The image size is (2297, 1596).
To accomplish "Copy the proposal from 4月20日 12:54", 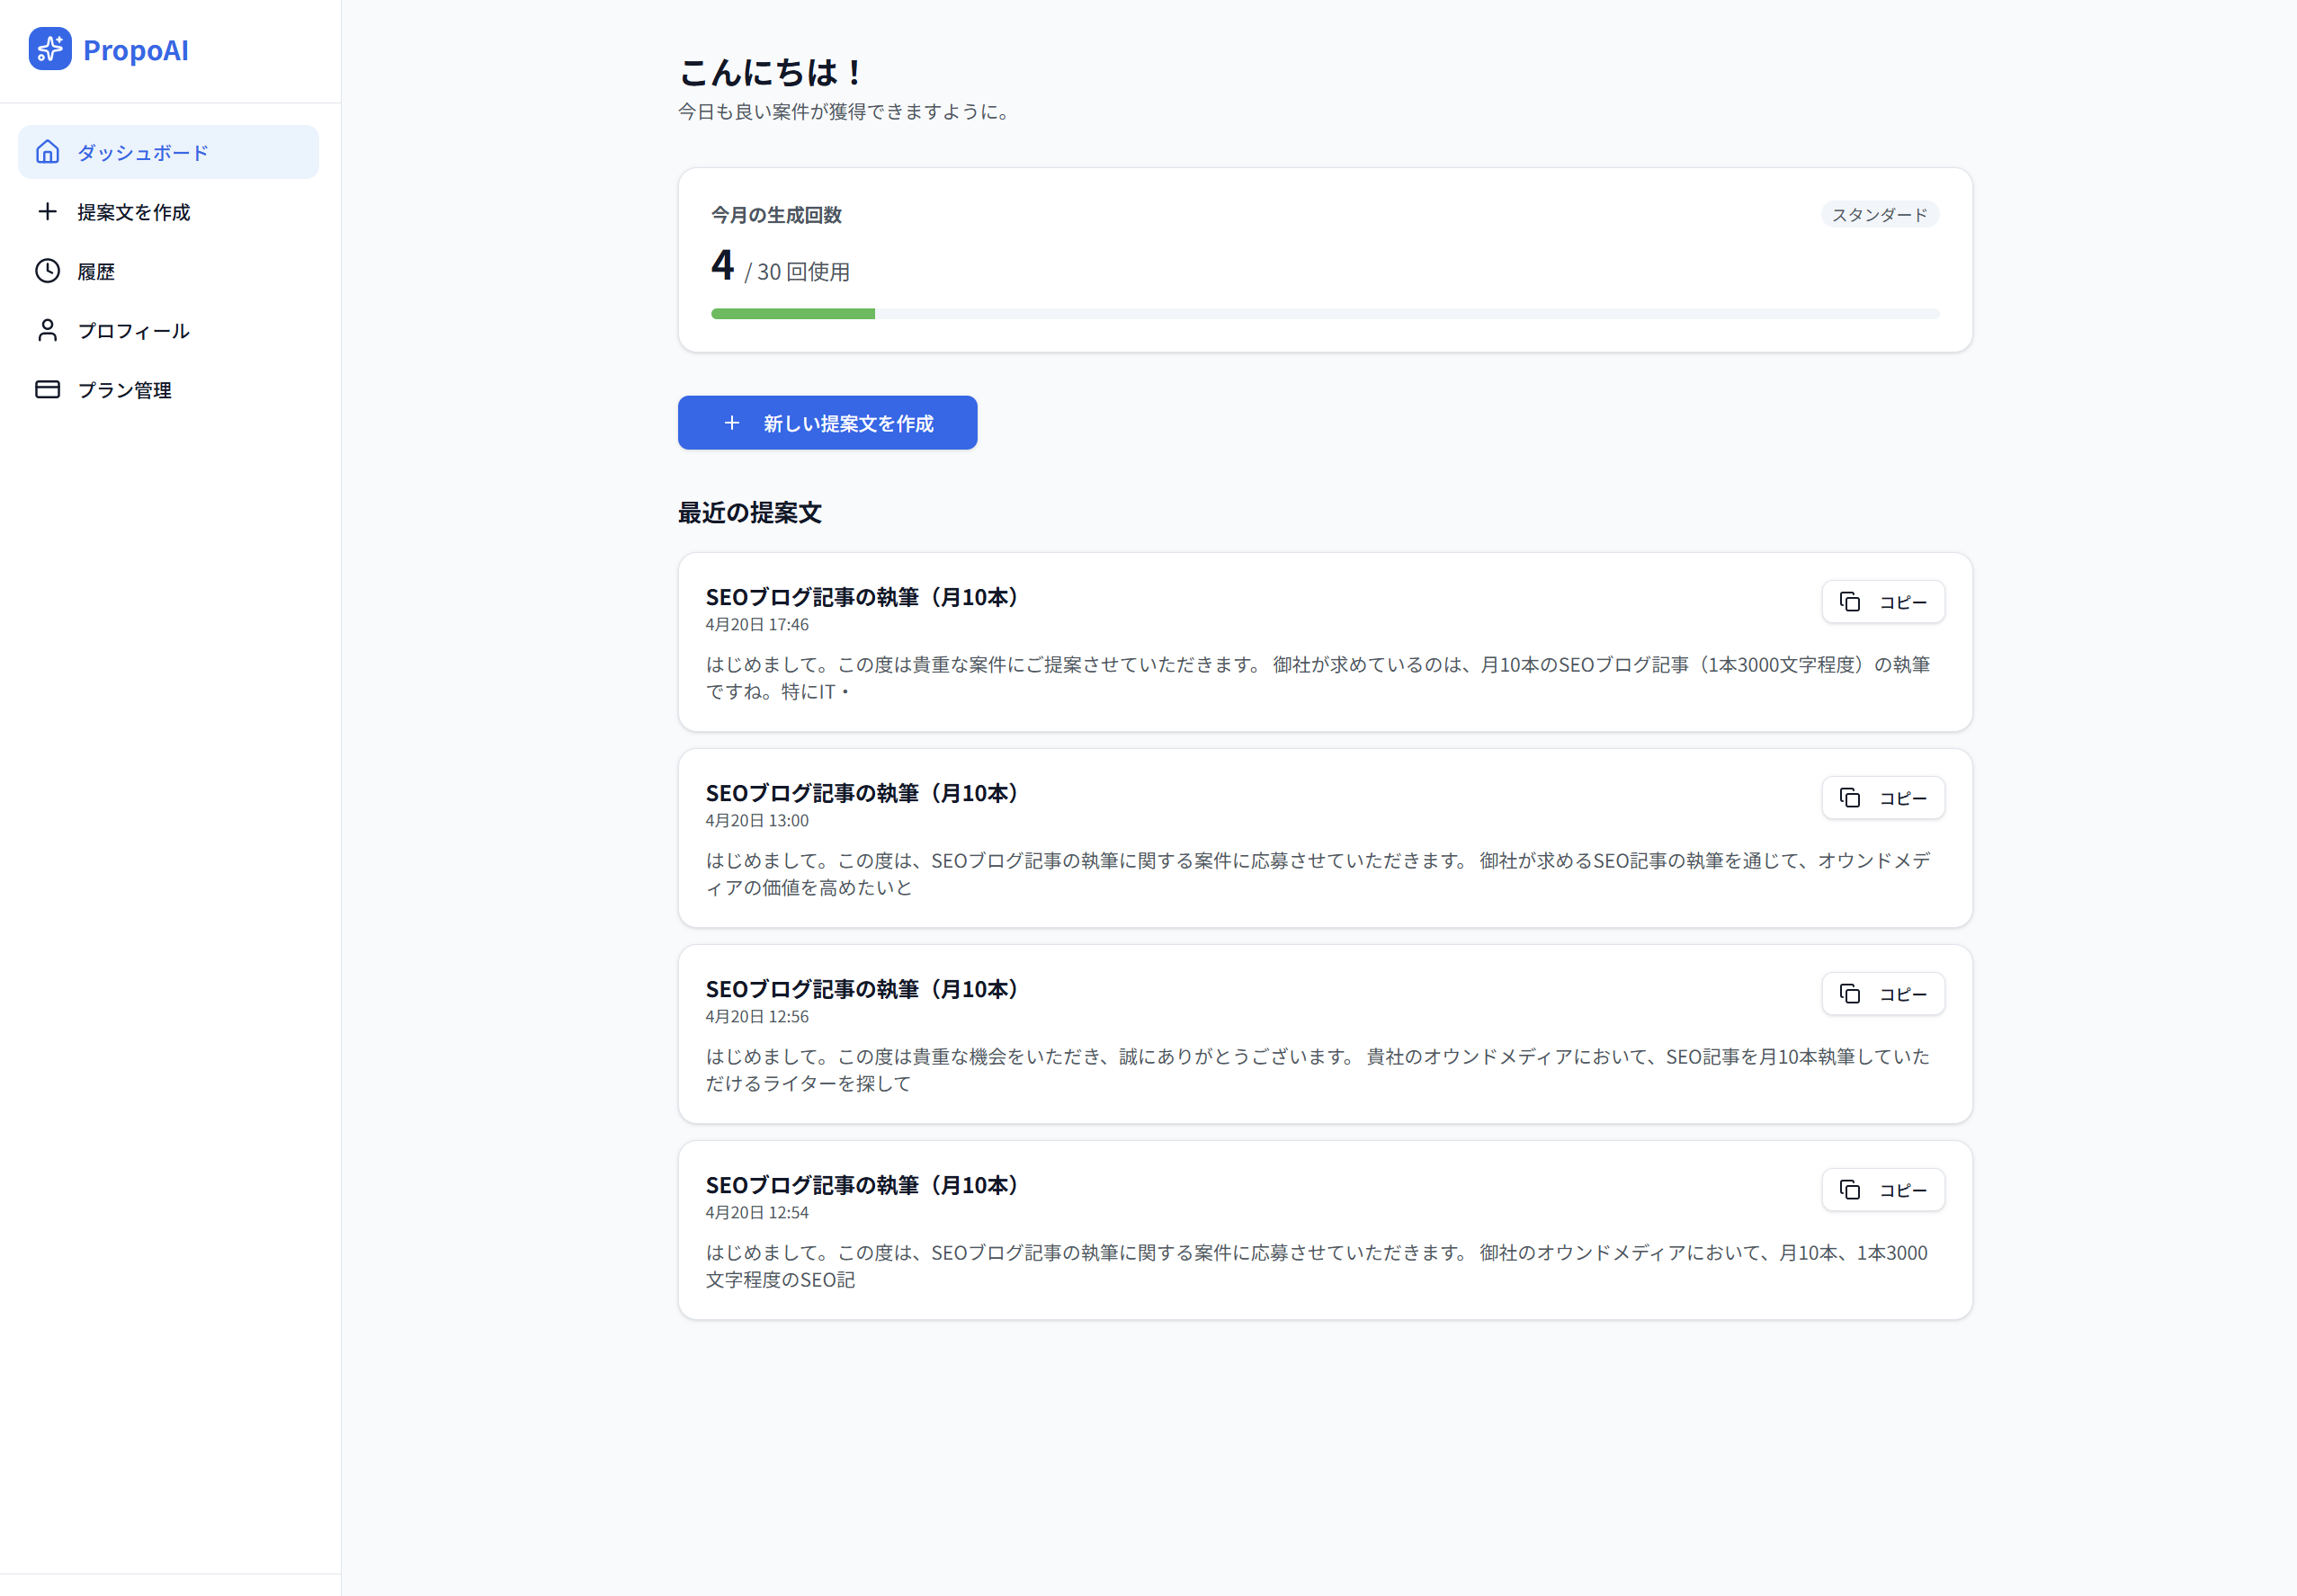I will 1882,1190.
